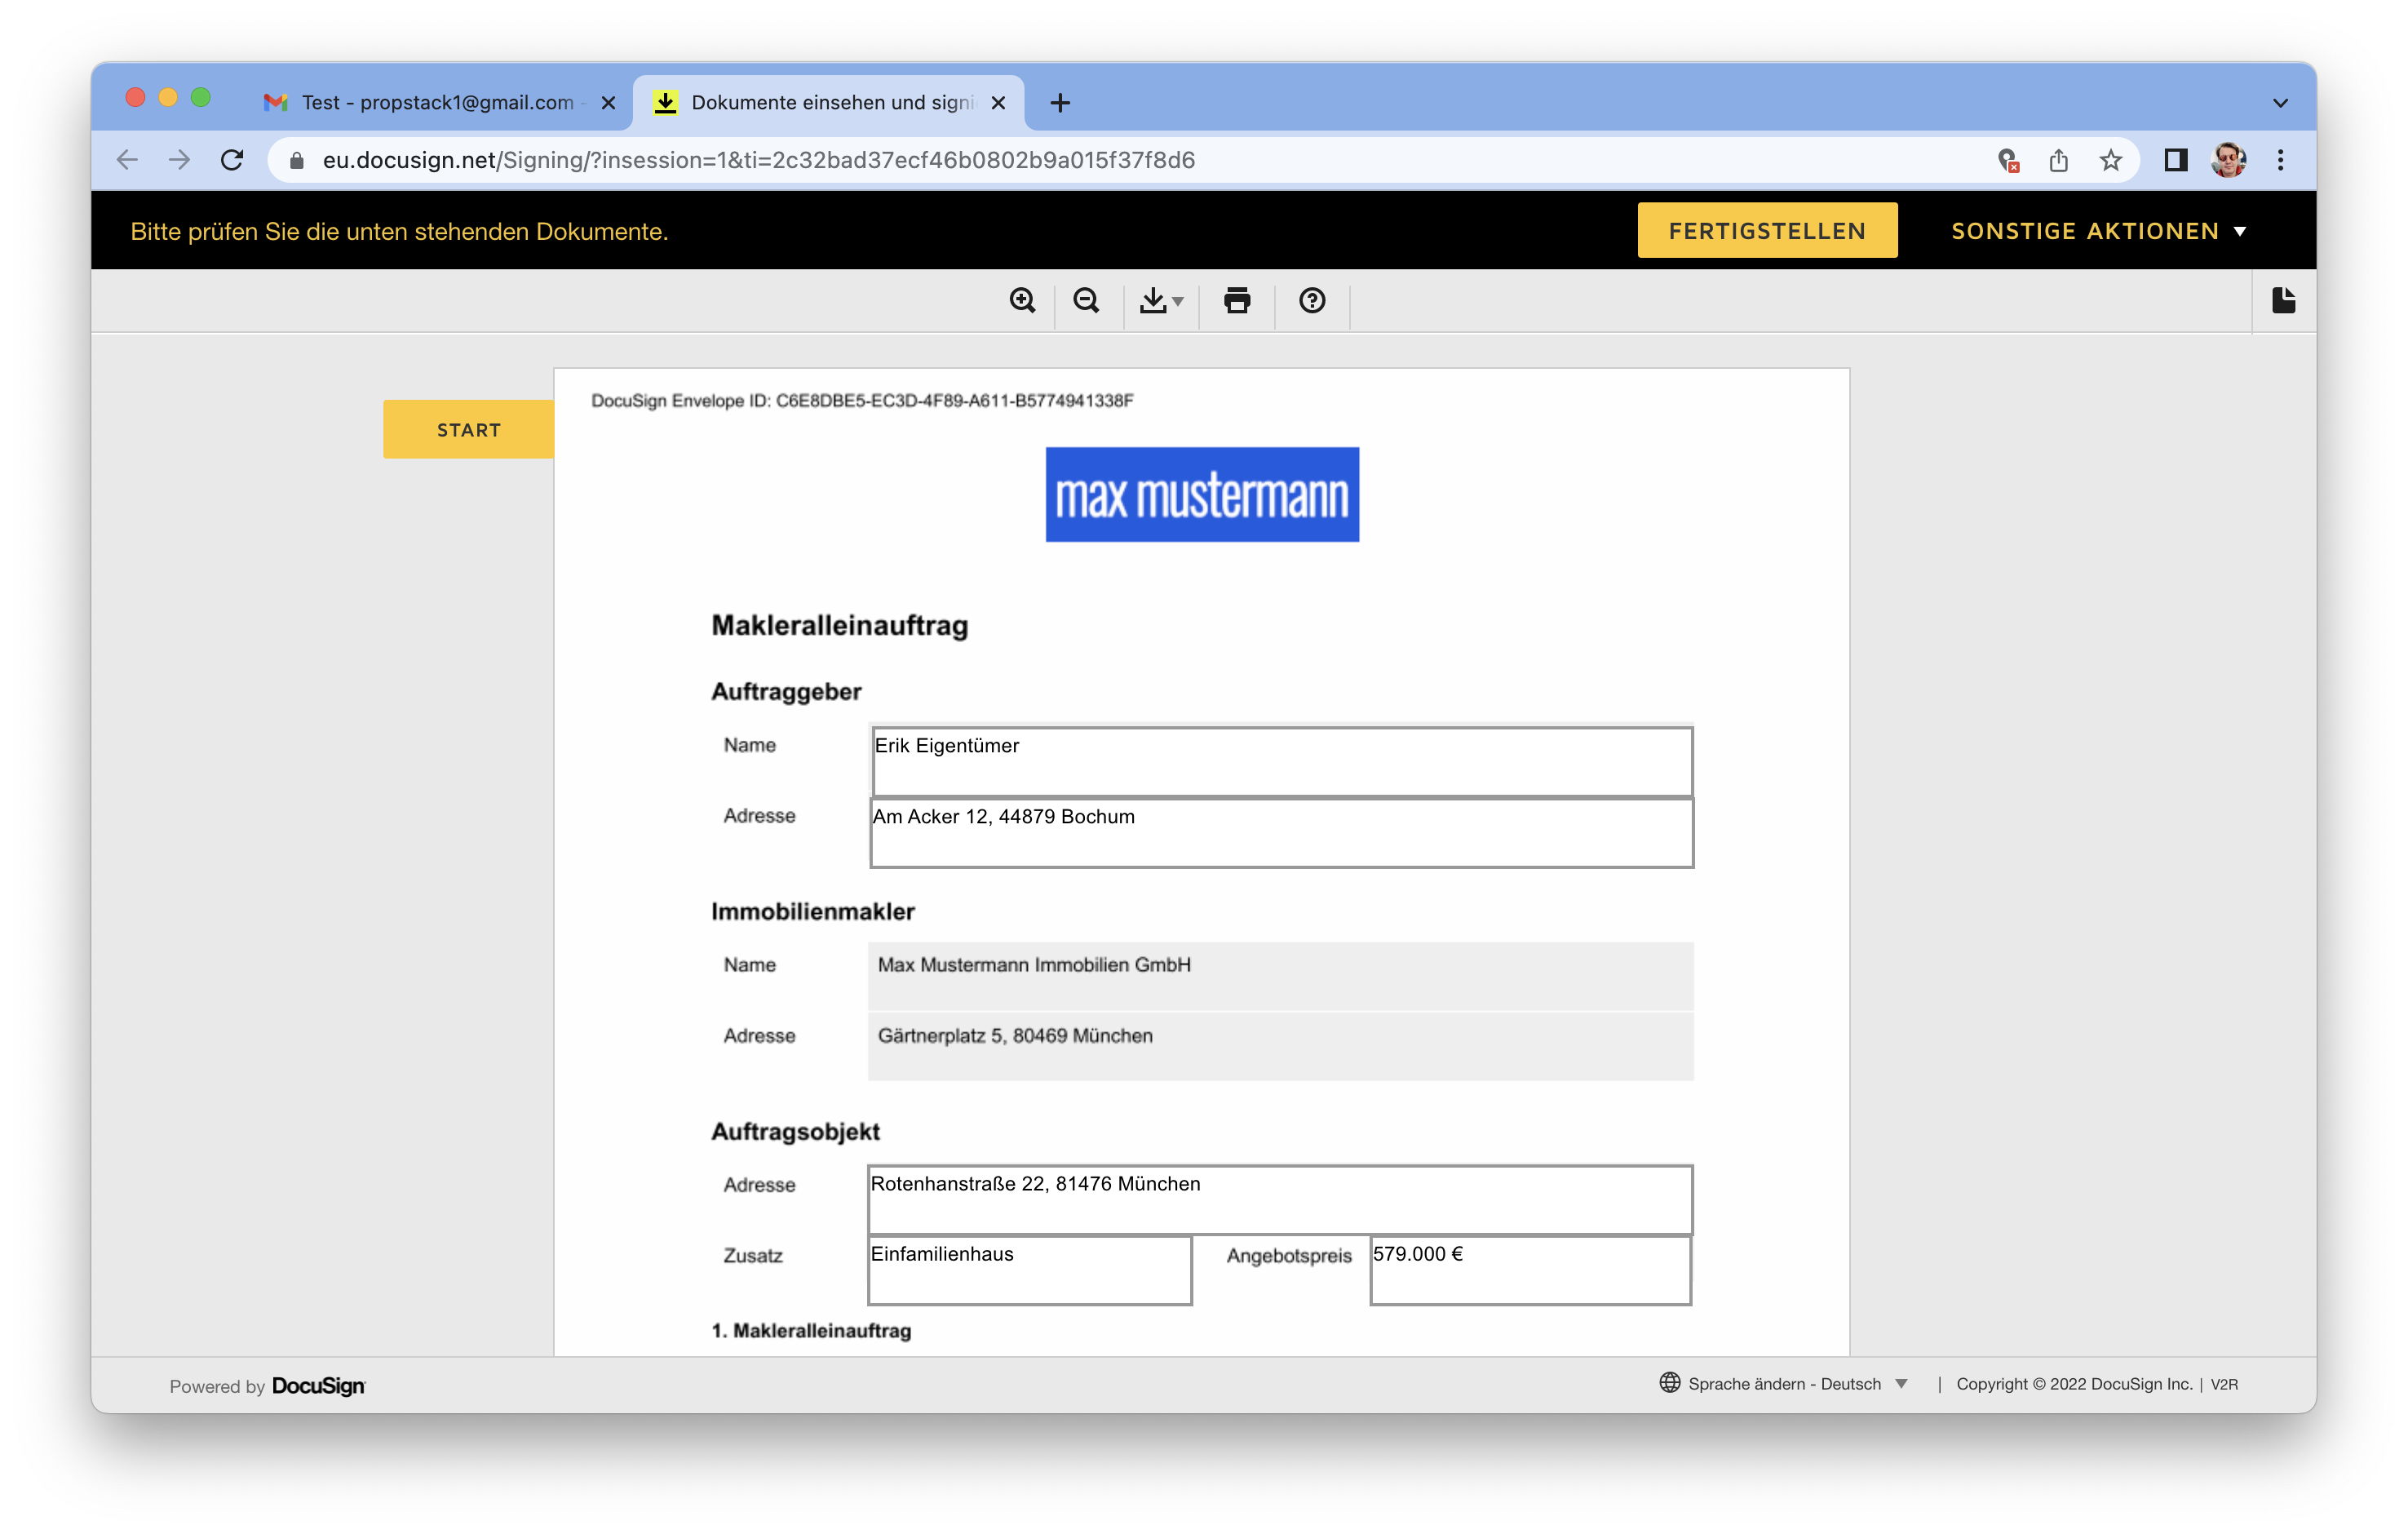The width and height of the screenshot is (2408, 1534).
Task: Open help via question mark icon
Action: click(1312, 300)
